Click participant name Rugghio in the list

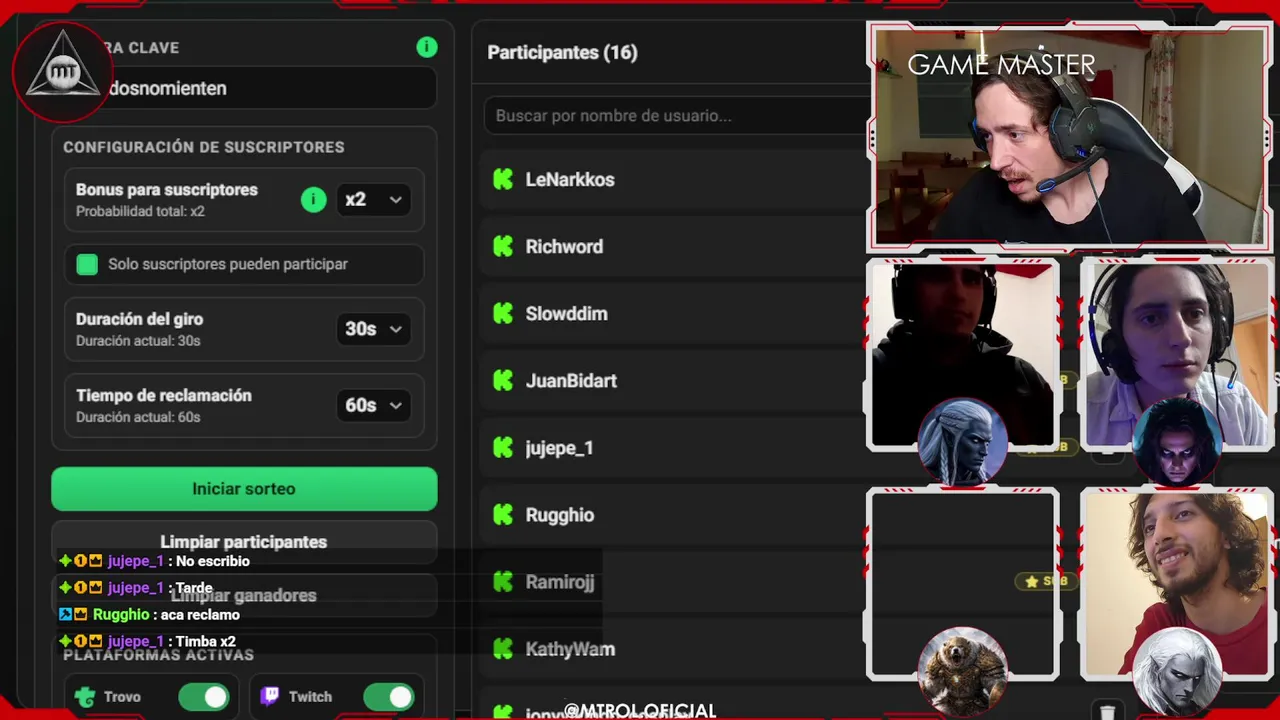point(559,515)
